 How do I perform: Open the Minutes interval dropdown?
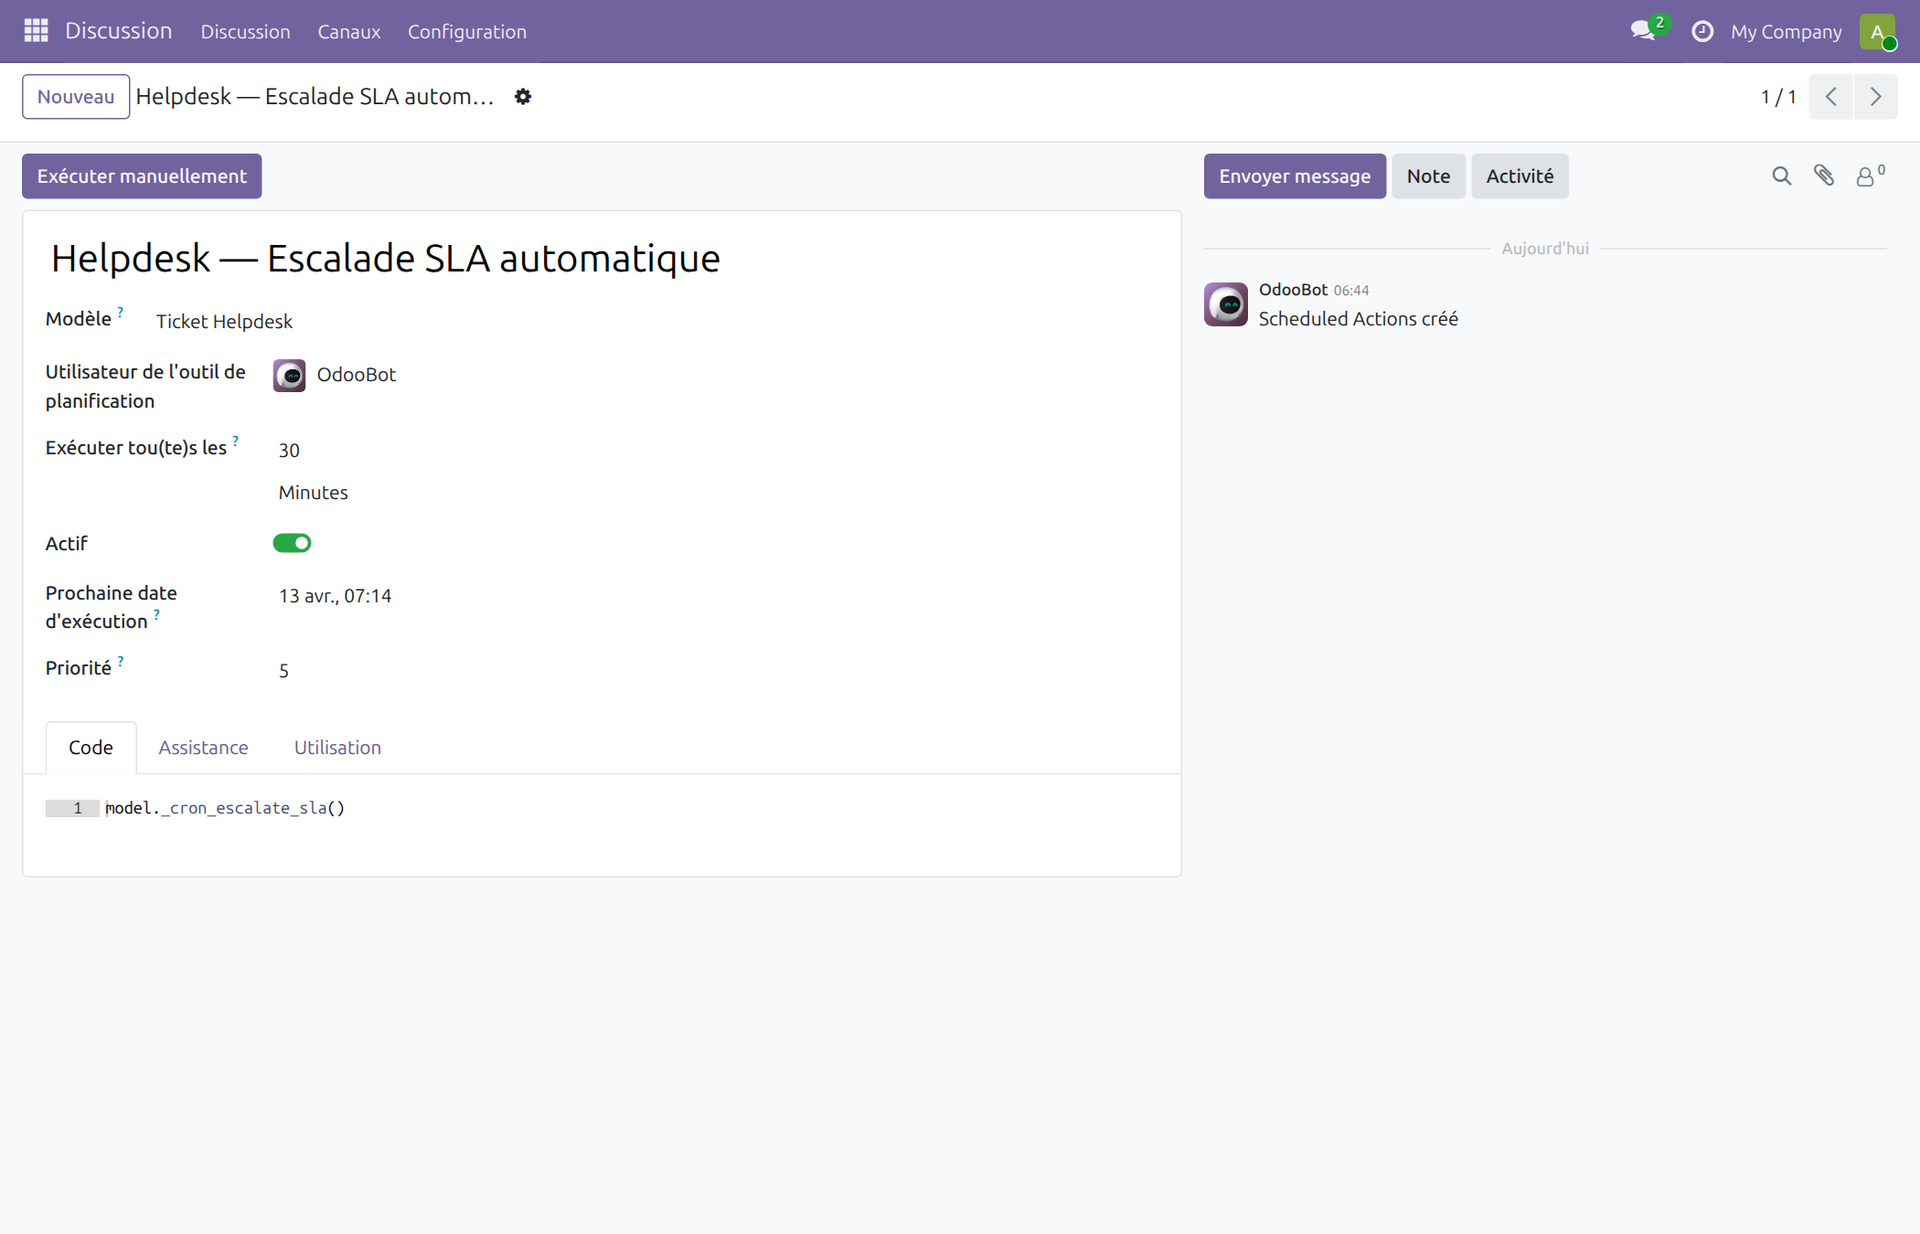(x=313, y=492)
